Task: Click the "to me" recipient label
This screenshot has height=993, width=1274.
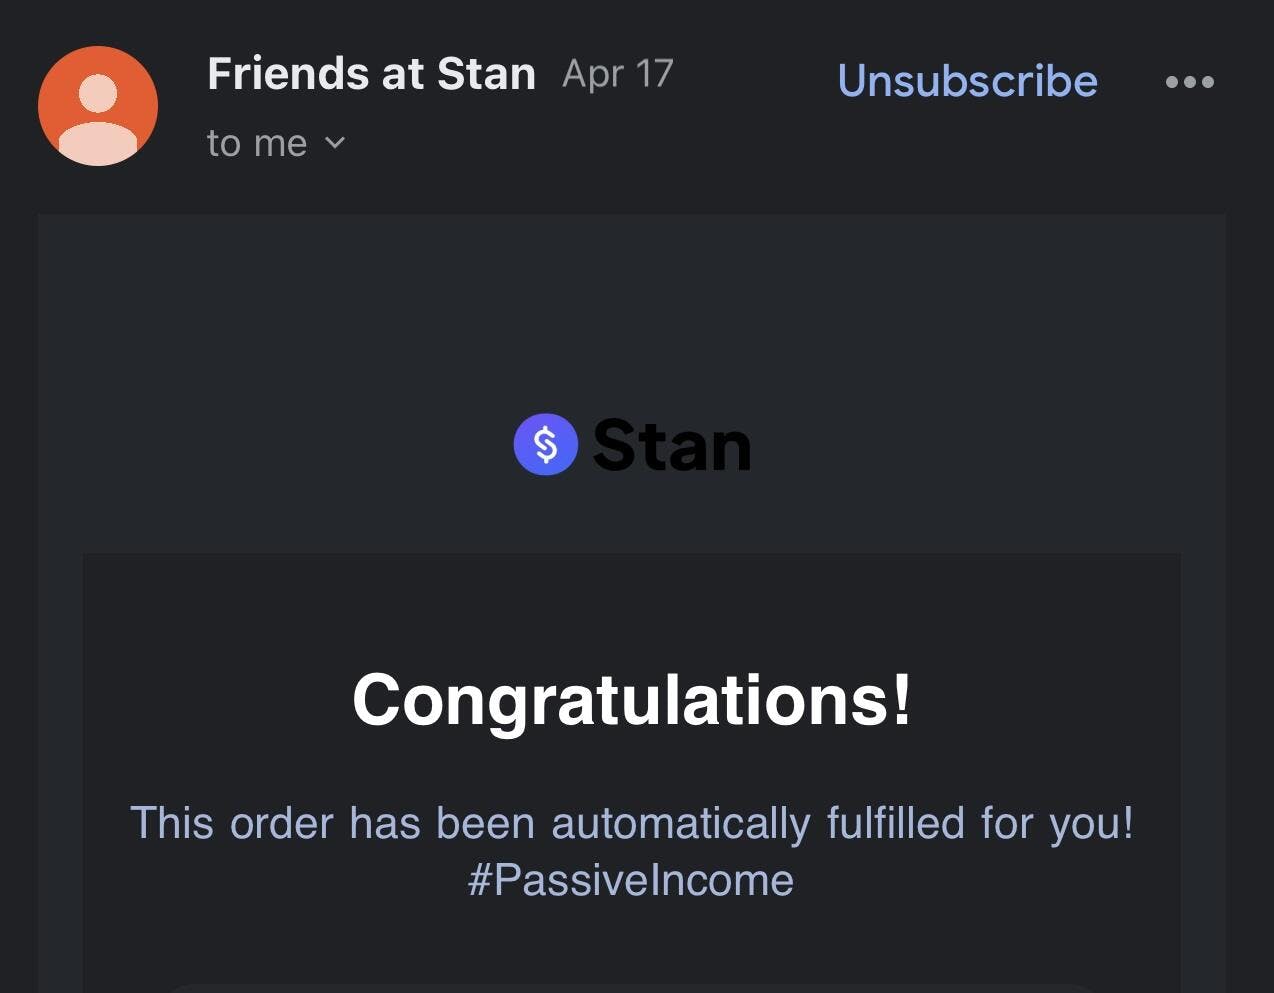Action: tap(257, 143)
